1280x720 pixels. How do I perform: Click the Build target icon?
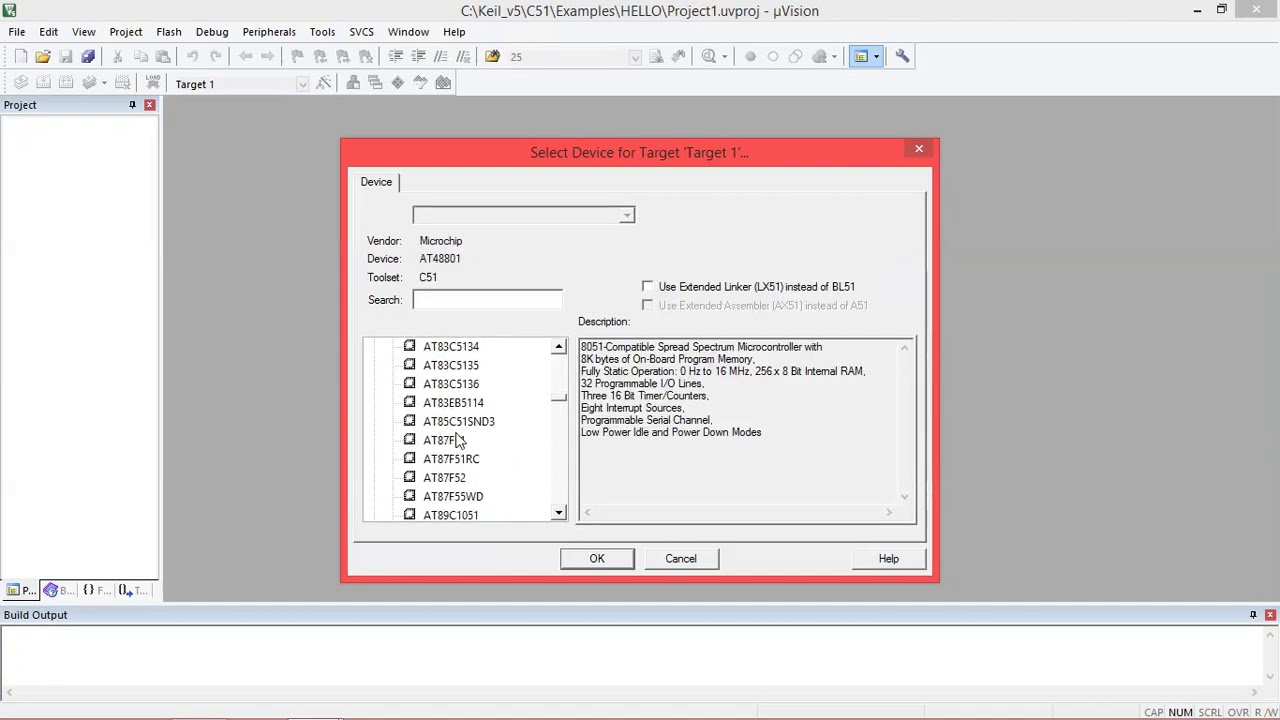pos(43,83)
